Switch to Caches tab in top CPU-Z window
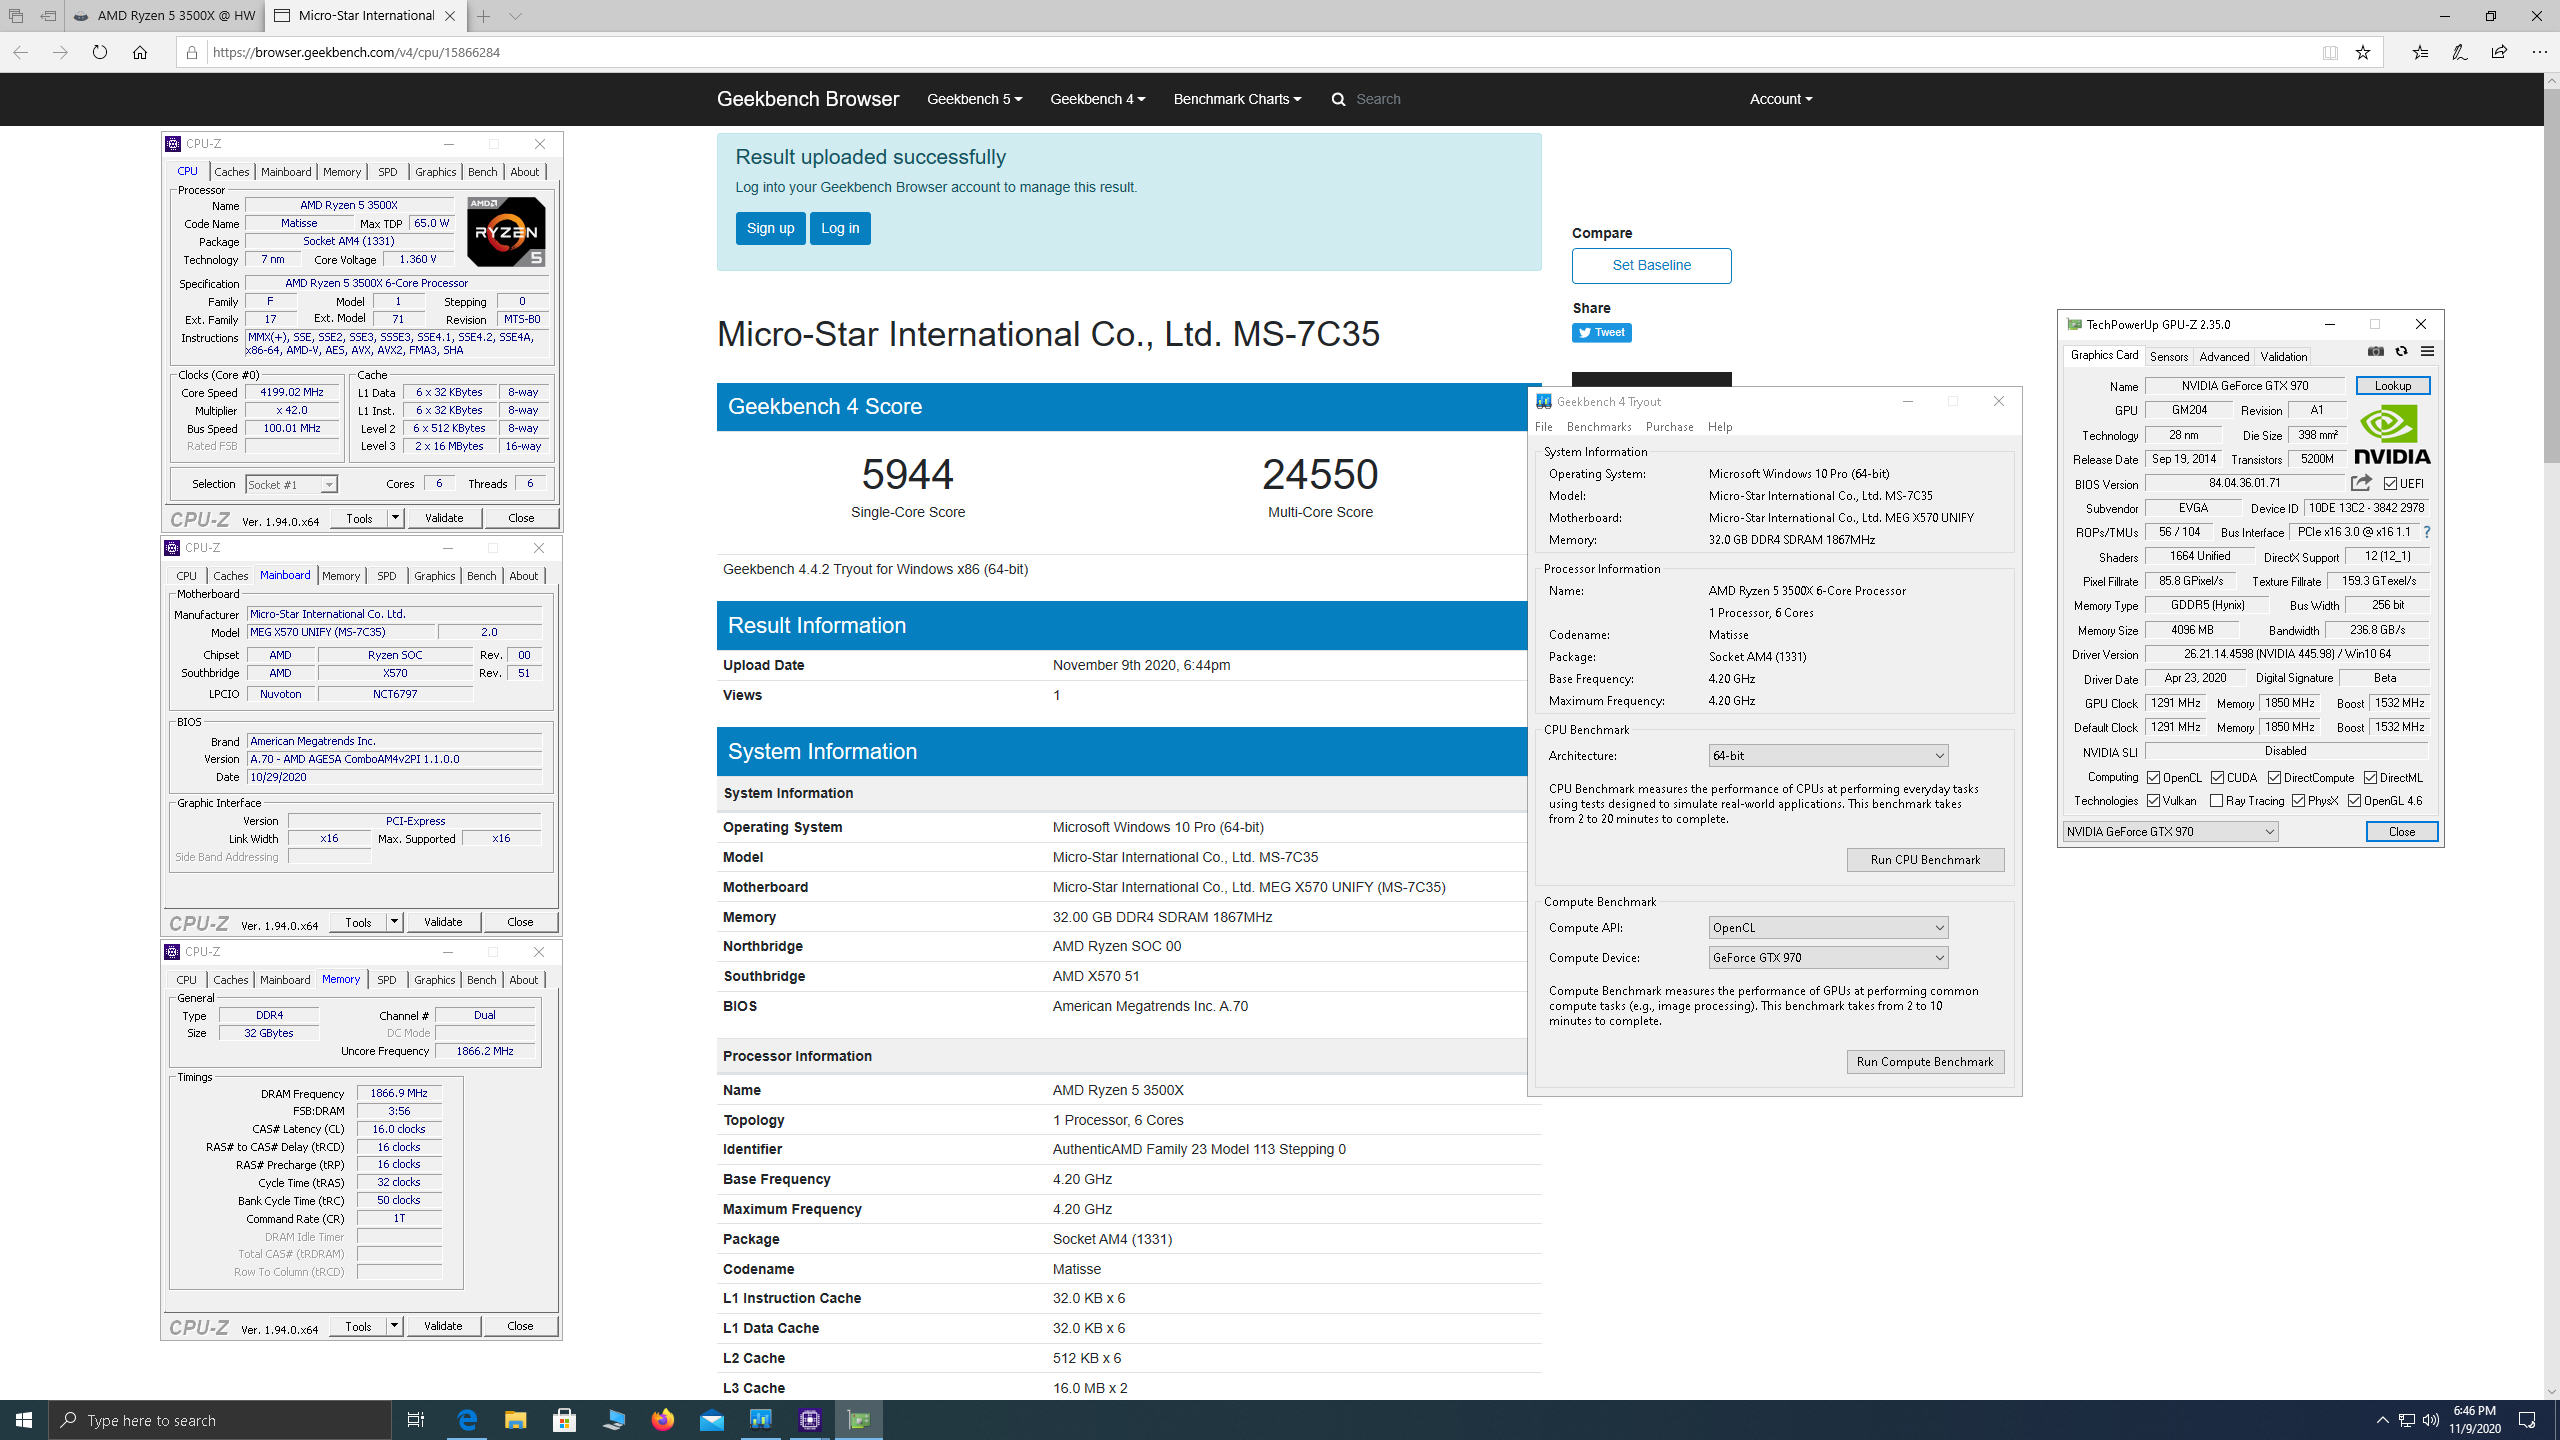This screenshot has height=1440, width=2560. tap(231, 172)
